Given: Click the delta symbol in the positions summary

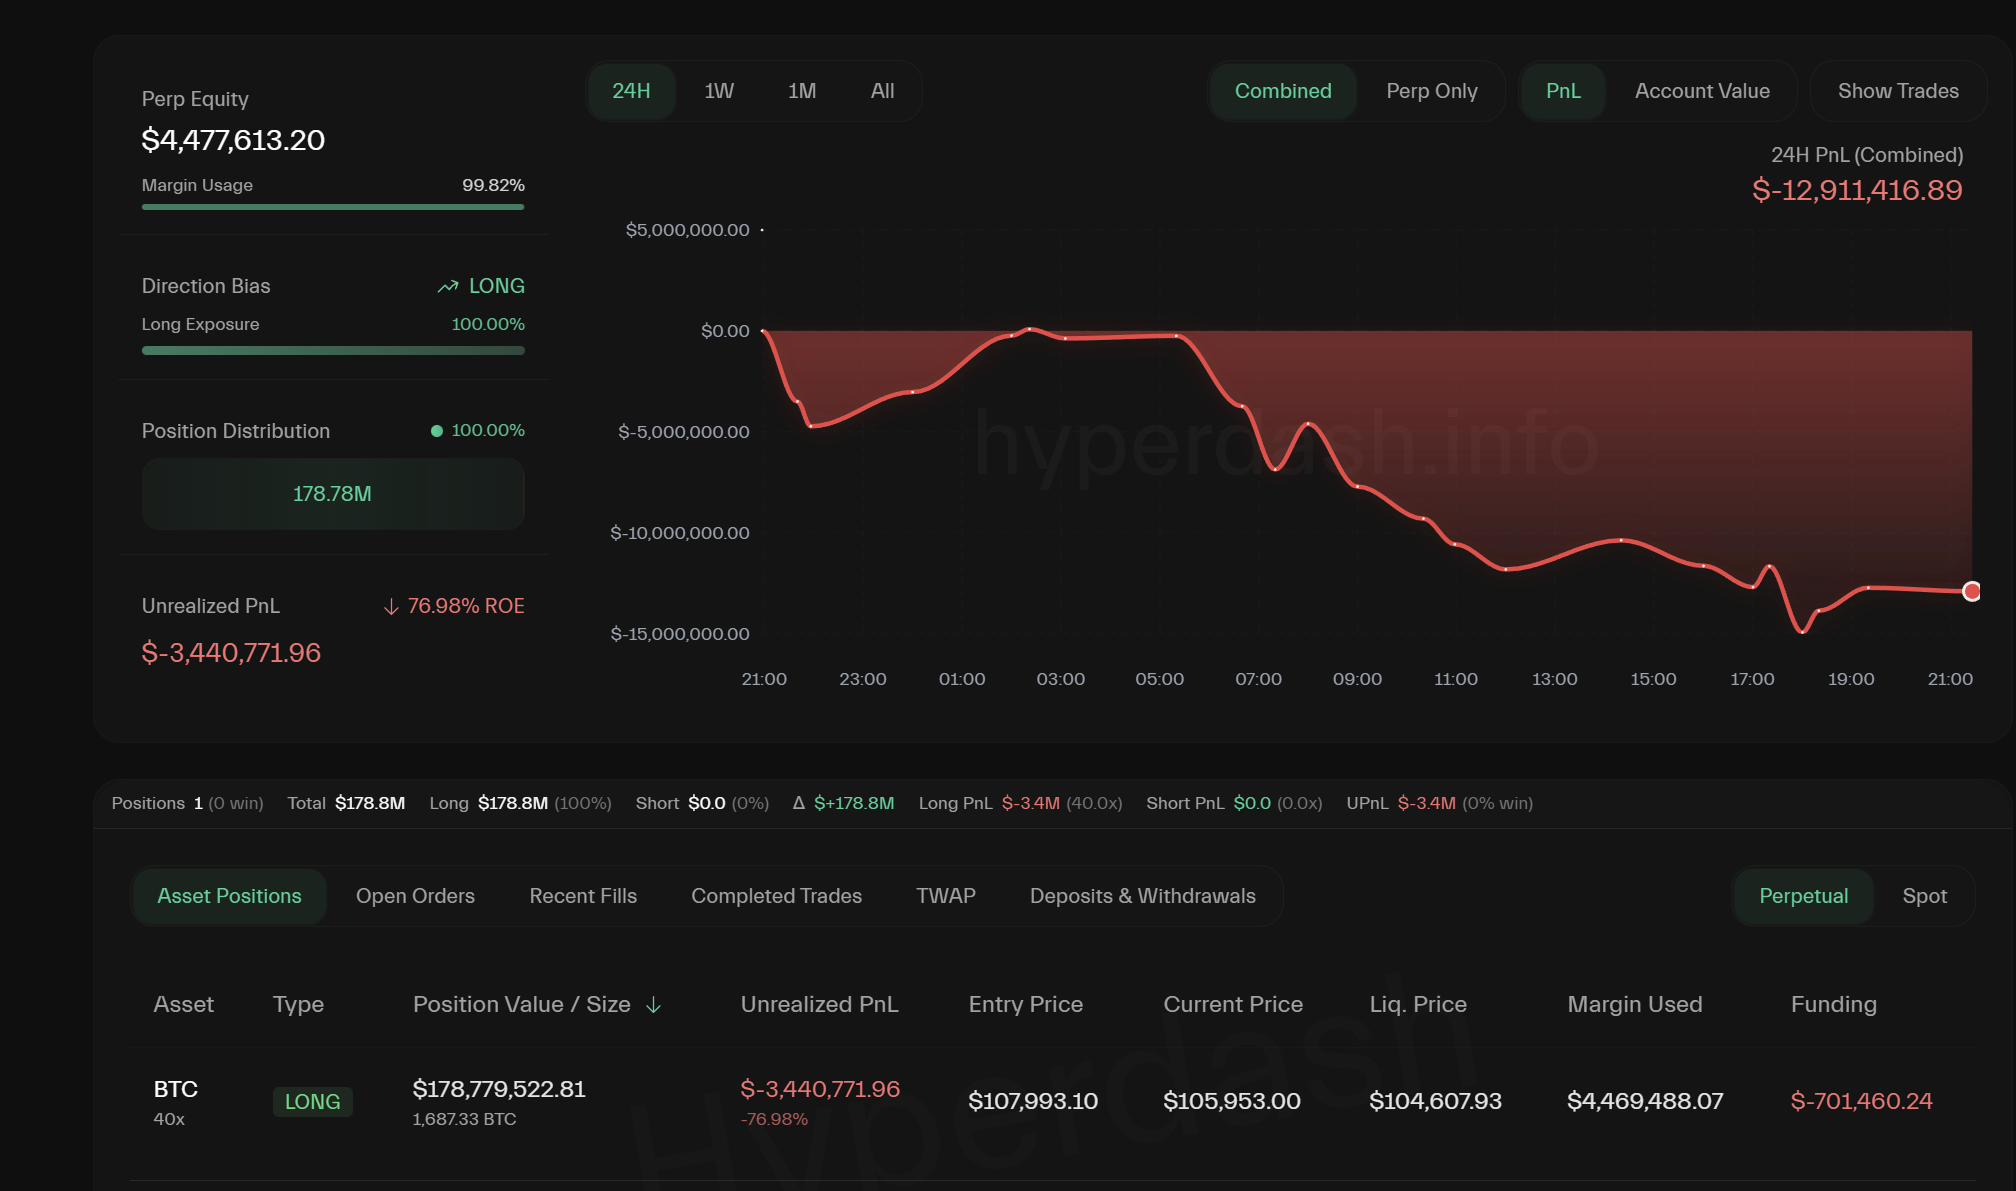Looking at the screenshot, I should (x=798, y=803).
